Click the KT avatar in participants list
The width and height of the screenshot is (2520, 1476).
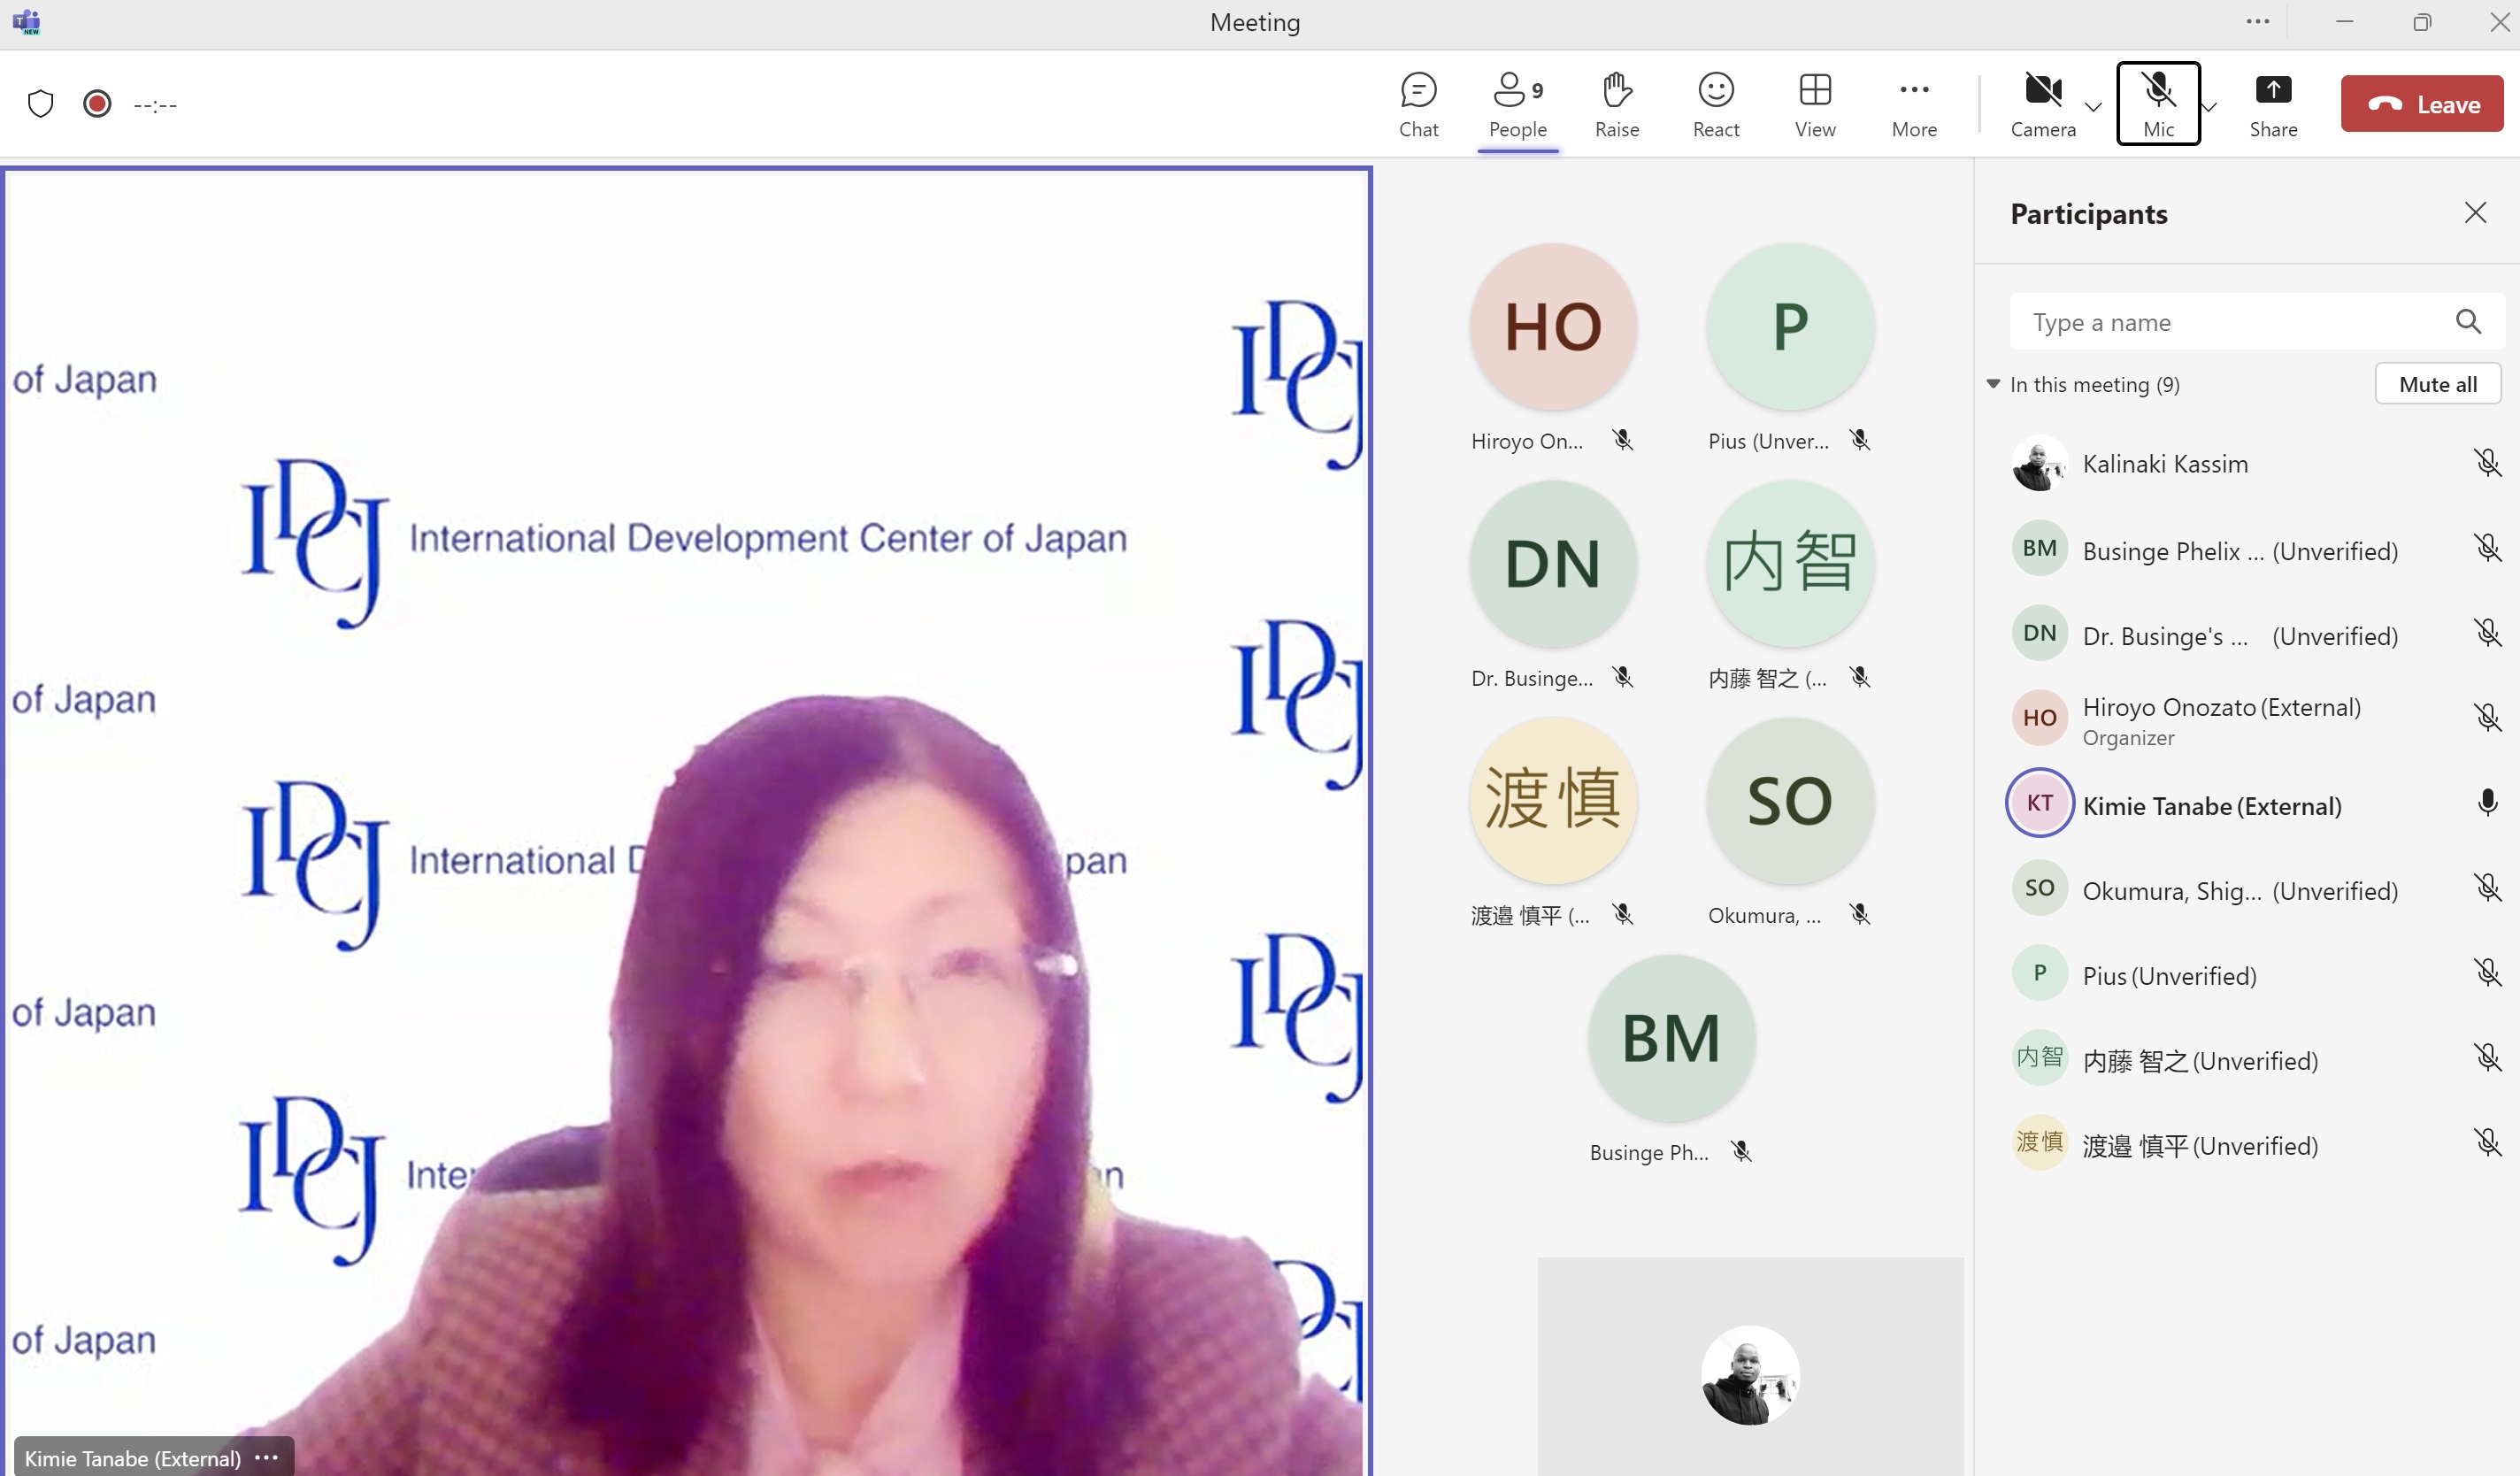tap(2039, 802)
